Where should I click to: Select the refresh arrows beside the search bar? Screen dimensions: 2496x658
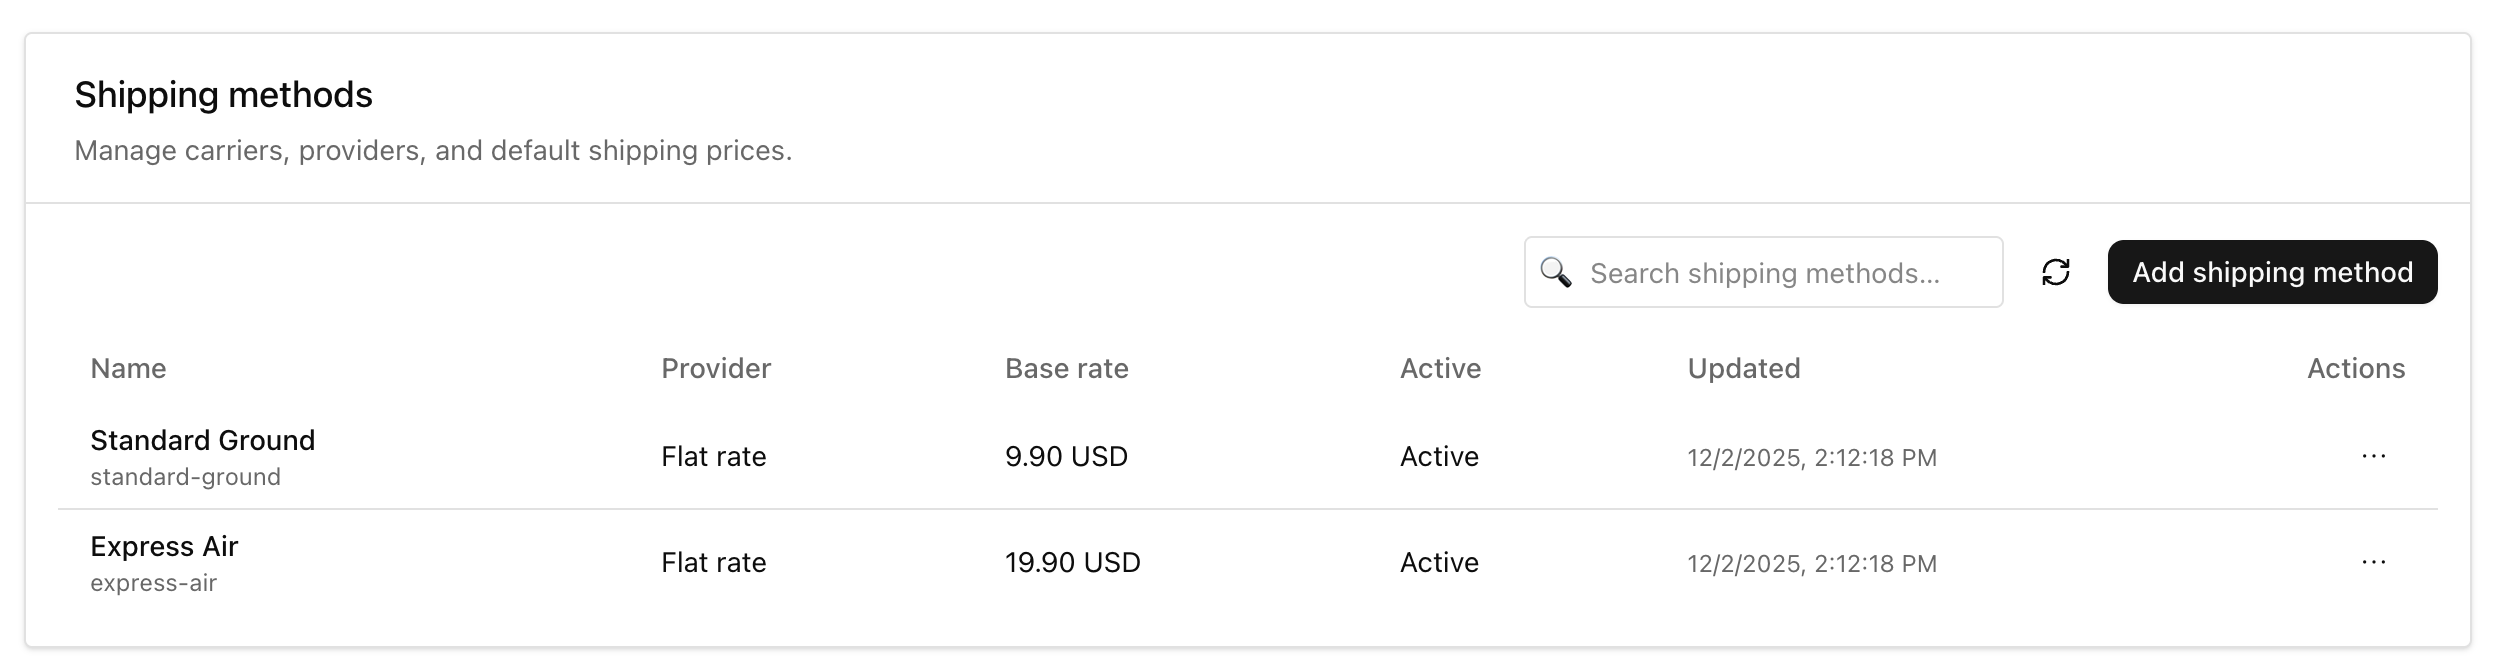coord(2054,271)
